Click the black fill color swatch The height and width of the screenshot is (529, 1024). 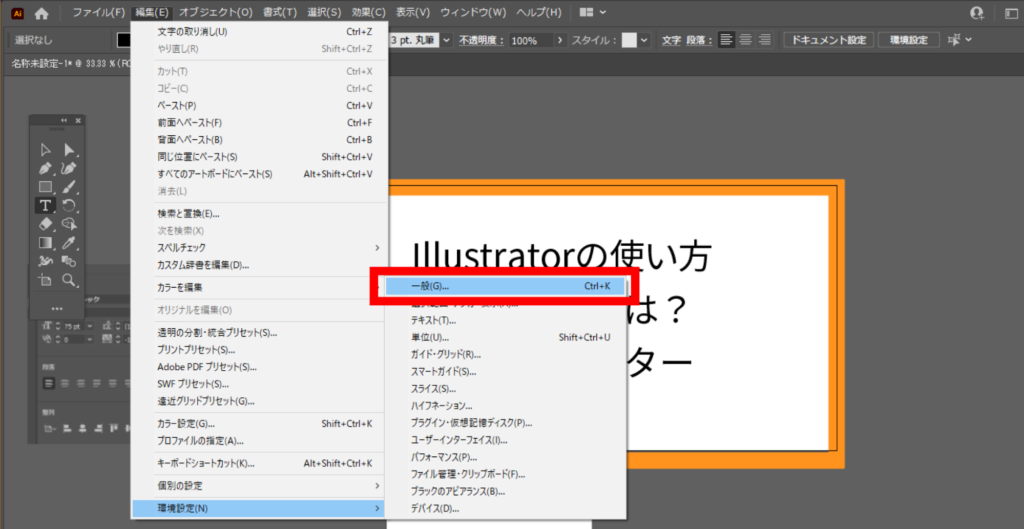pos(124,40)
